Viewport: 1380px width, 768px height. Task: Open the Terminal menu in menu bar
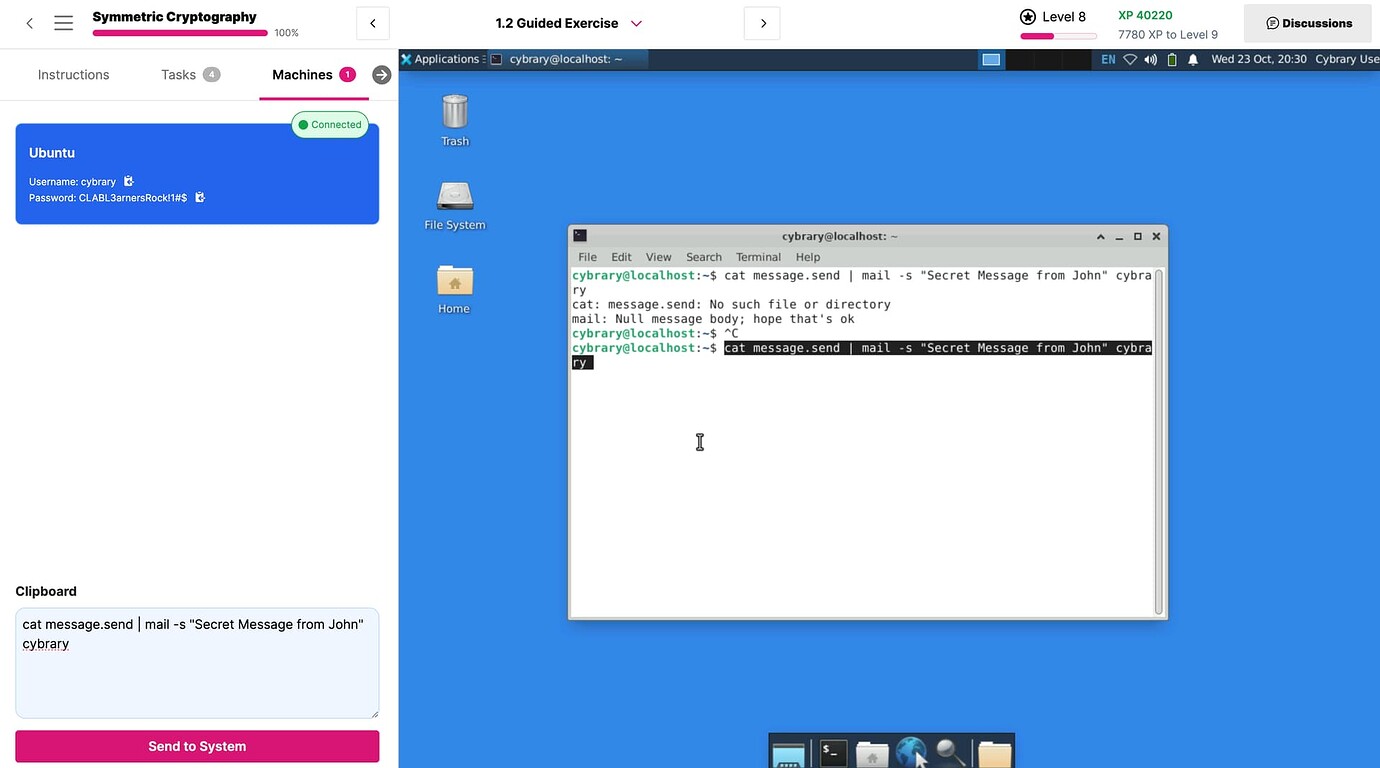click(x=758, y=257)
